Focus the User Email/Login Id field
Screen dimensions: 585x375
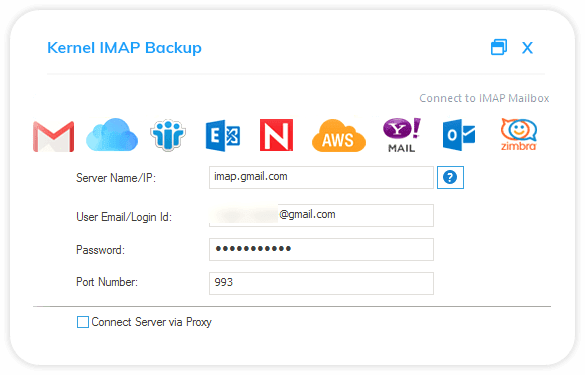coord(321,215)
